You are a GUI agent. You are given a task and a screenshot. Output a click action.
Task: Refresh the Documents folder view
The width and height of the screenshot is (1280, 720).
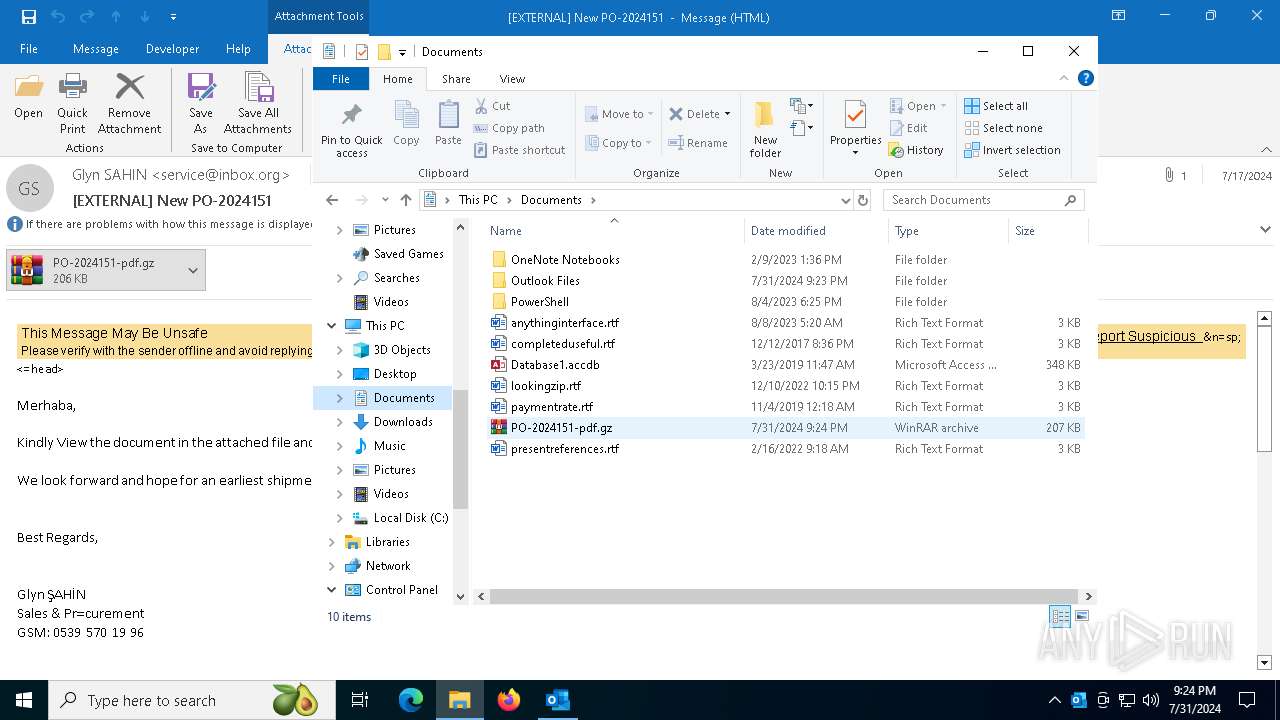tap(864, 200)
